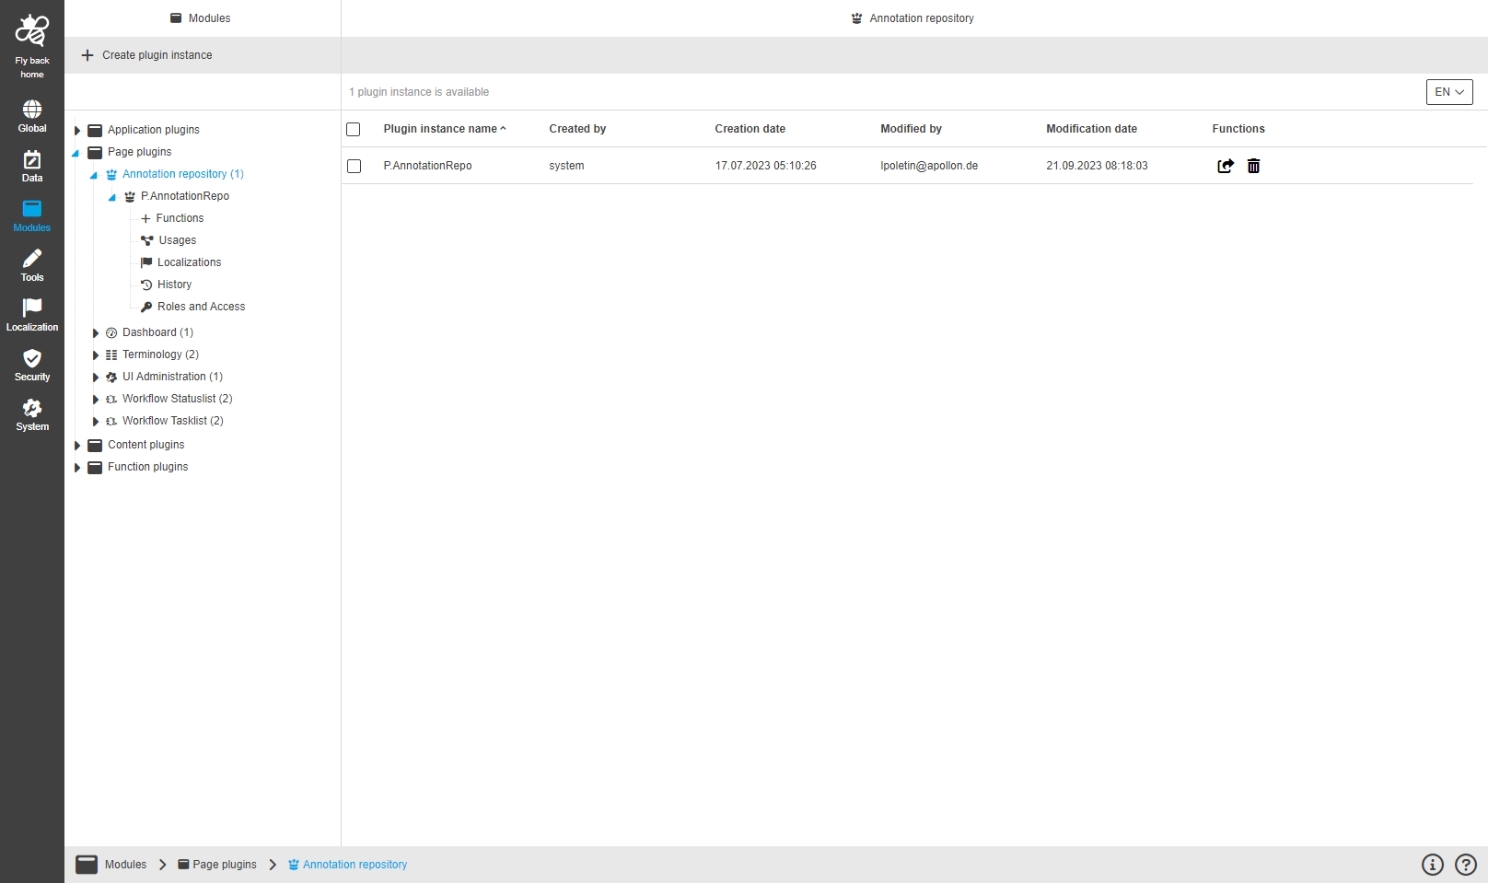Click the P.AnnotationRepo table cell
Image resolution: width=1488 pixels, height=883 pixels.
pos(428,166)
